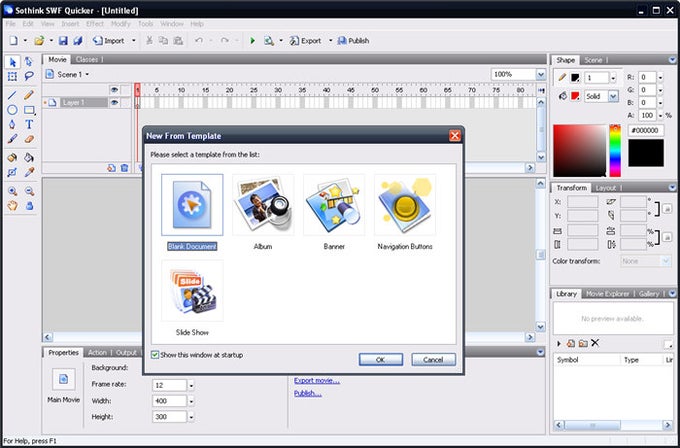Select the Zoom Out tool
Viewport: 680px width, 448px height.
point(29,191)
